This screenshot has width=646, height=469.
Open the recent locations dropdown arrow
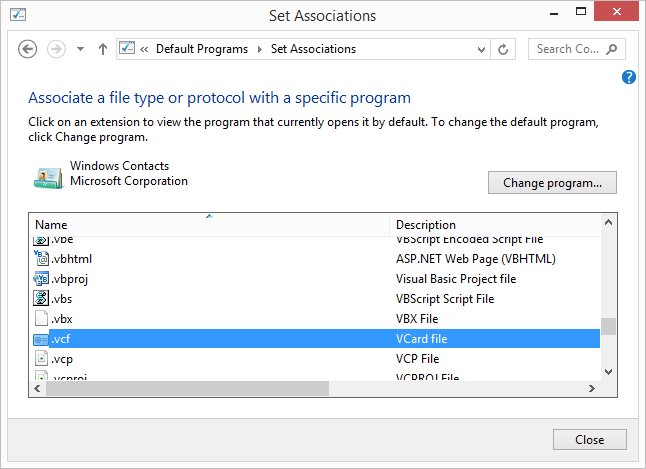pos(80,48)
